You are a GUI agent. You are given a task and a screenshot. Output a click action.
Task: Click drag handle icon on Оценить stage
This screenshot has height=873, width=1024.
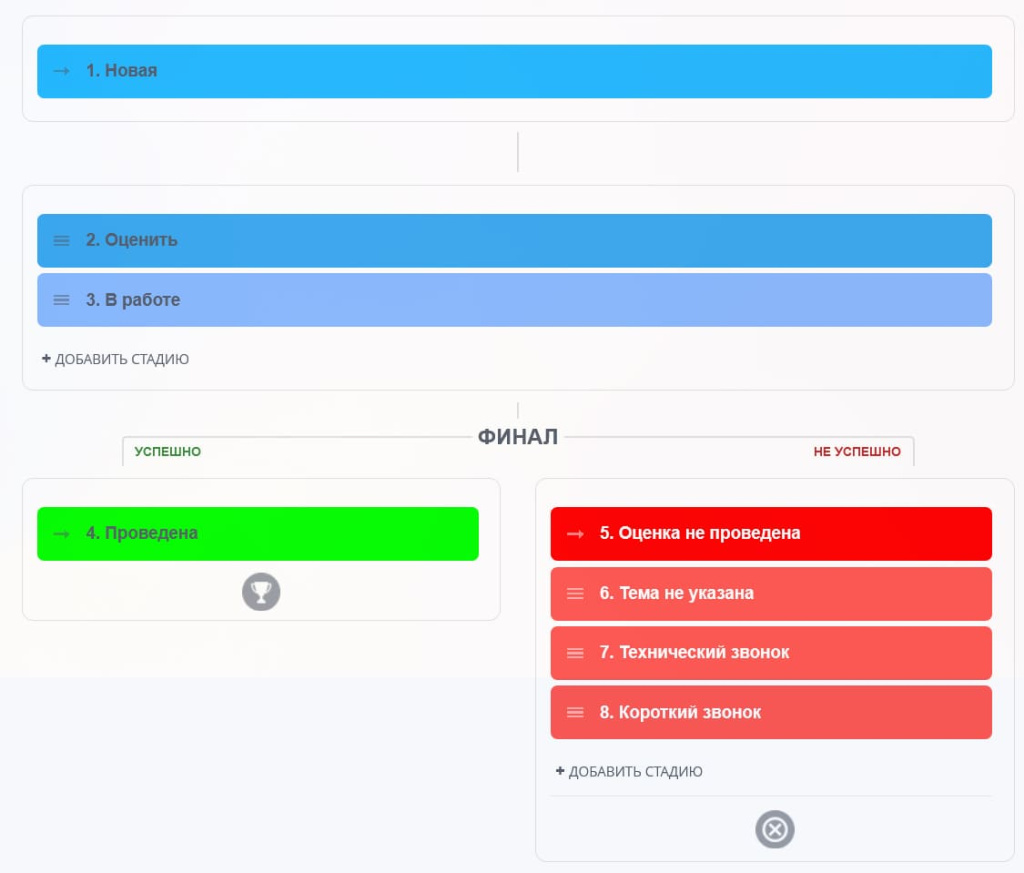tap(61, 240)
